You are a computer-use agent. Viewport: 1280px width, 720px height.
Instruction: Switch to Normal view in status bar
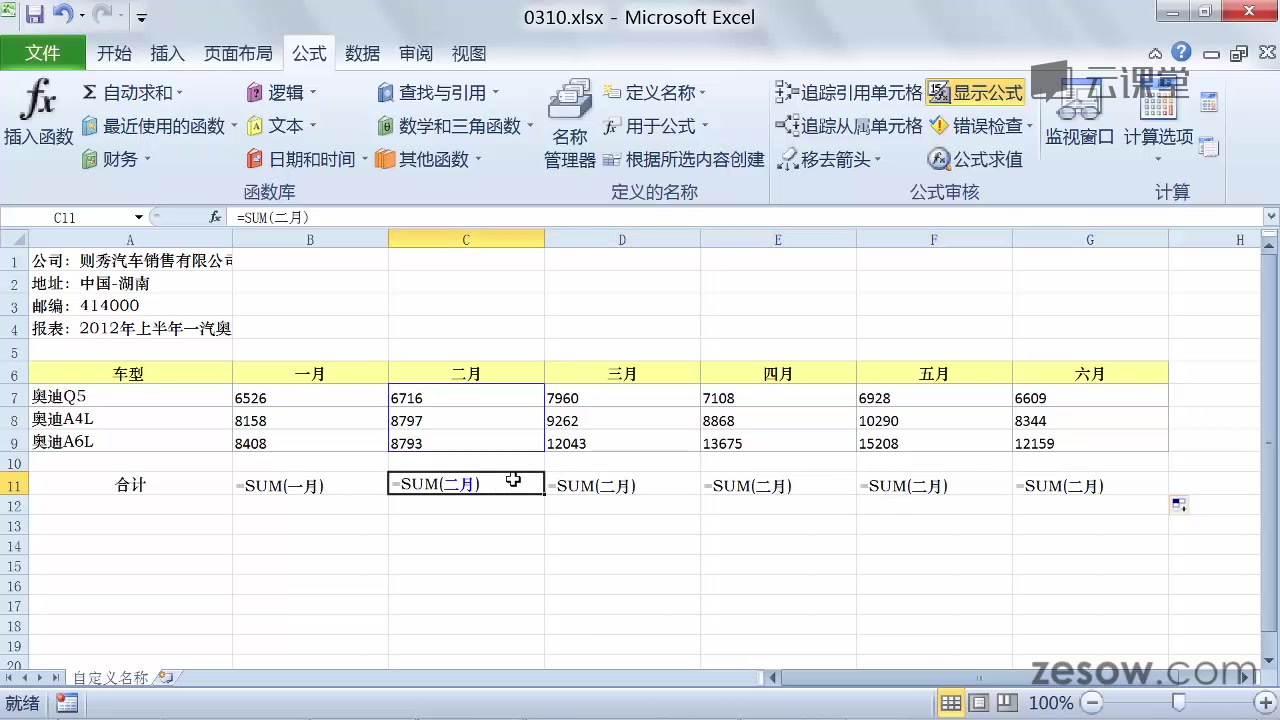[951, 703]
